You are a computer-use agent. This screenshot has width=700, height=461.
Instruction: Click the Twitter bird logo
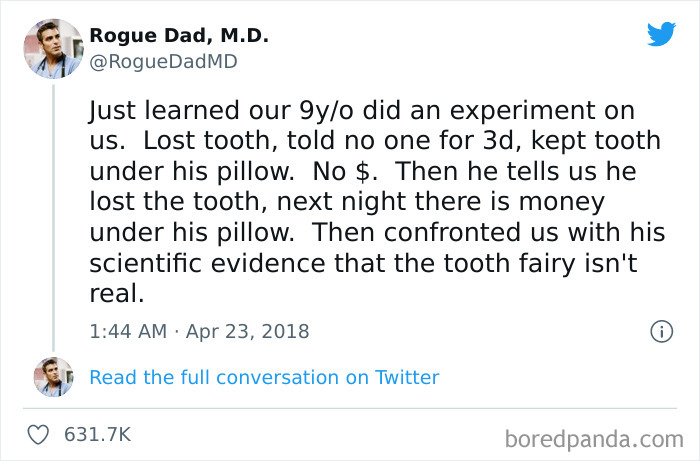[x=661, y=35]
